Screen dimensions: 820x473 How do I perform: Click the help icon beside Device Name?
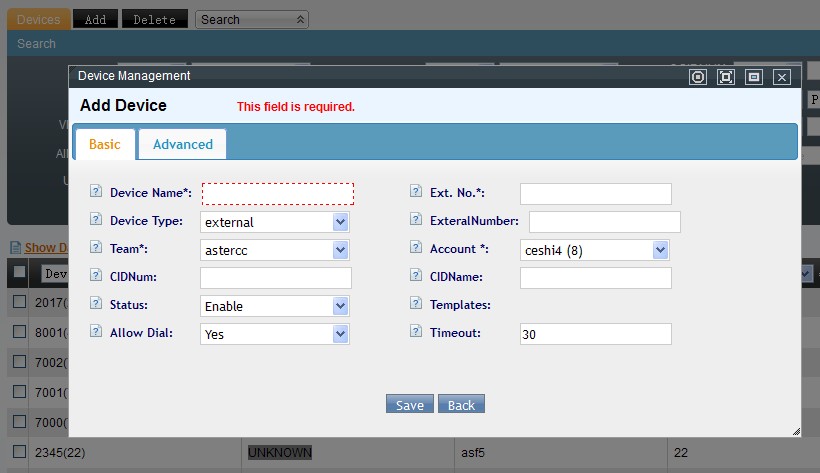96,192
